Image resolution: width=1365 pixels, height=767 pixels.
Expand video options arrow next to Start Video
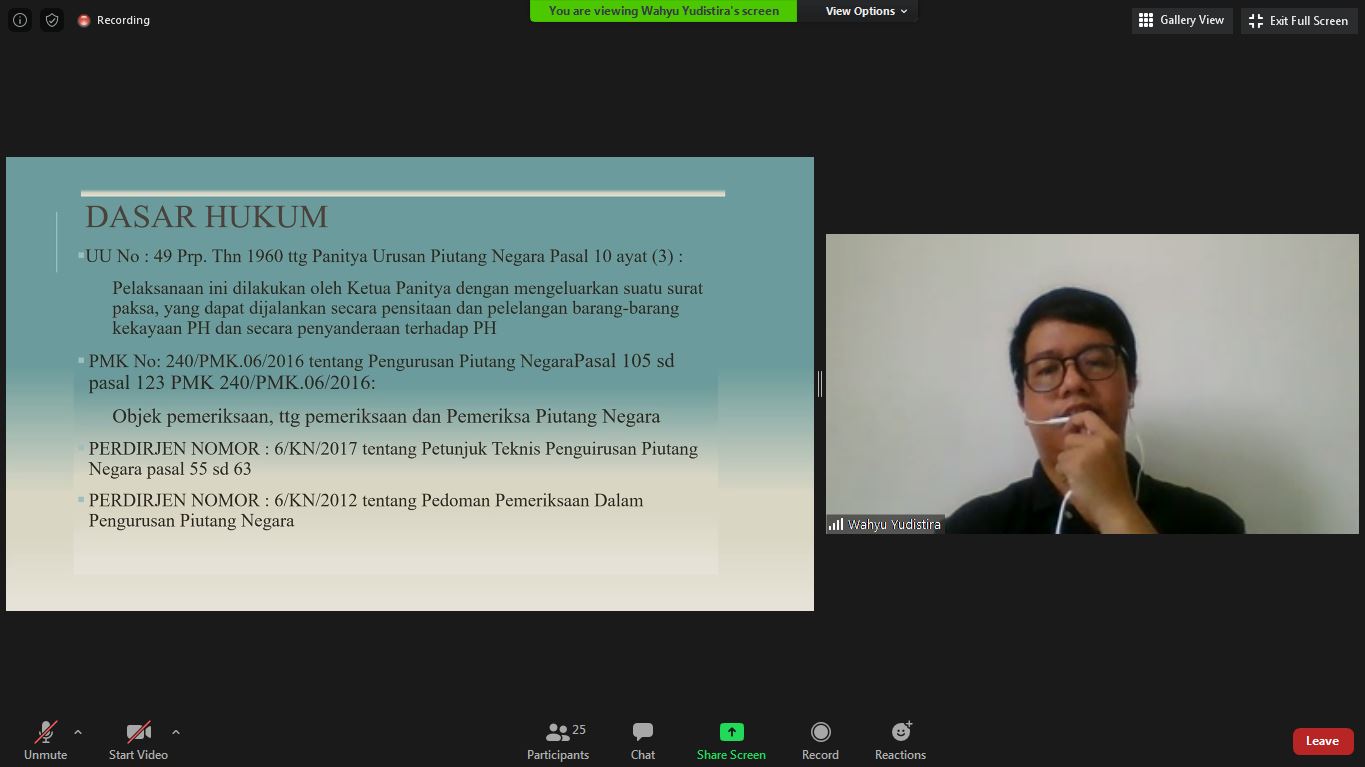tap(176, 732)
